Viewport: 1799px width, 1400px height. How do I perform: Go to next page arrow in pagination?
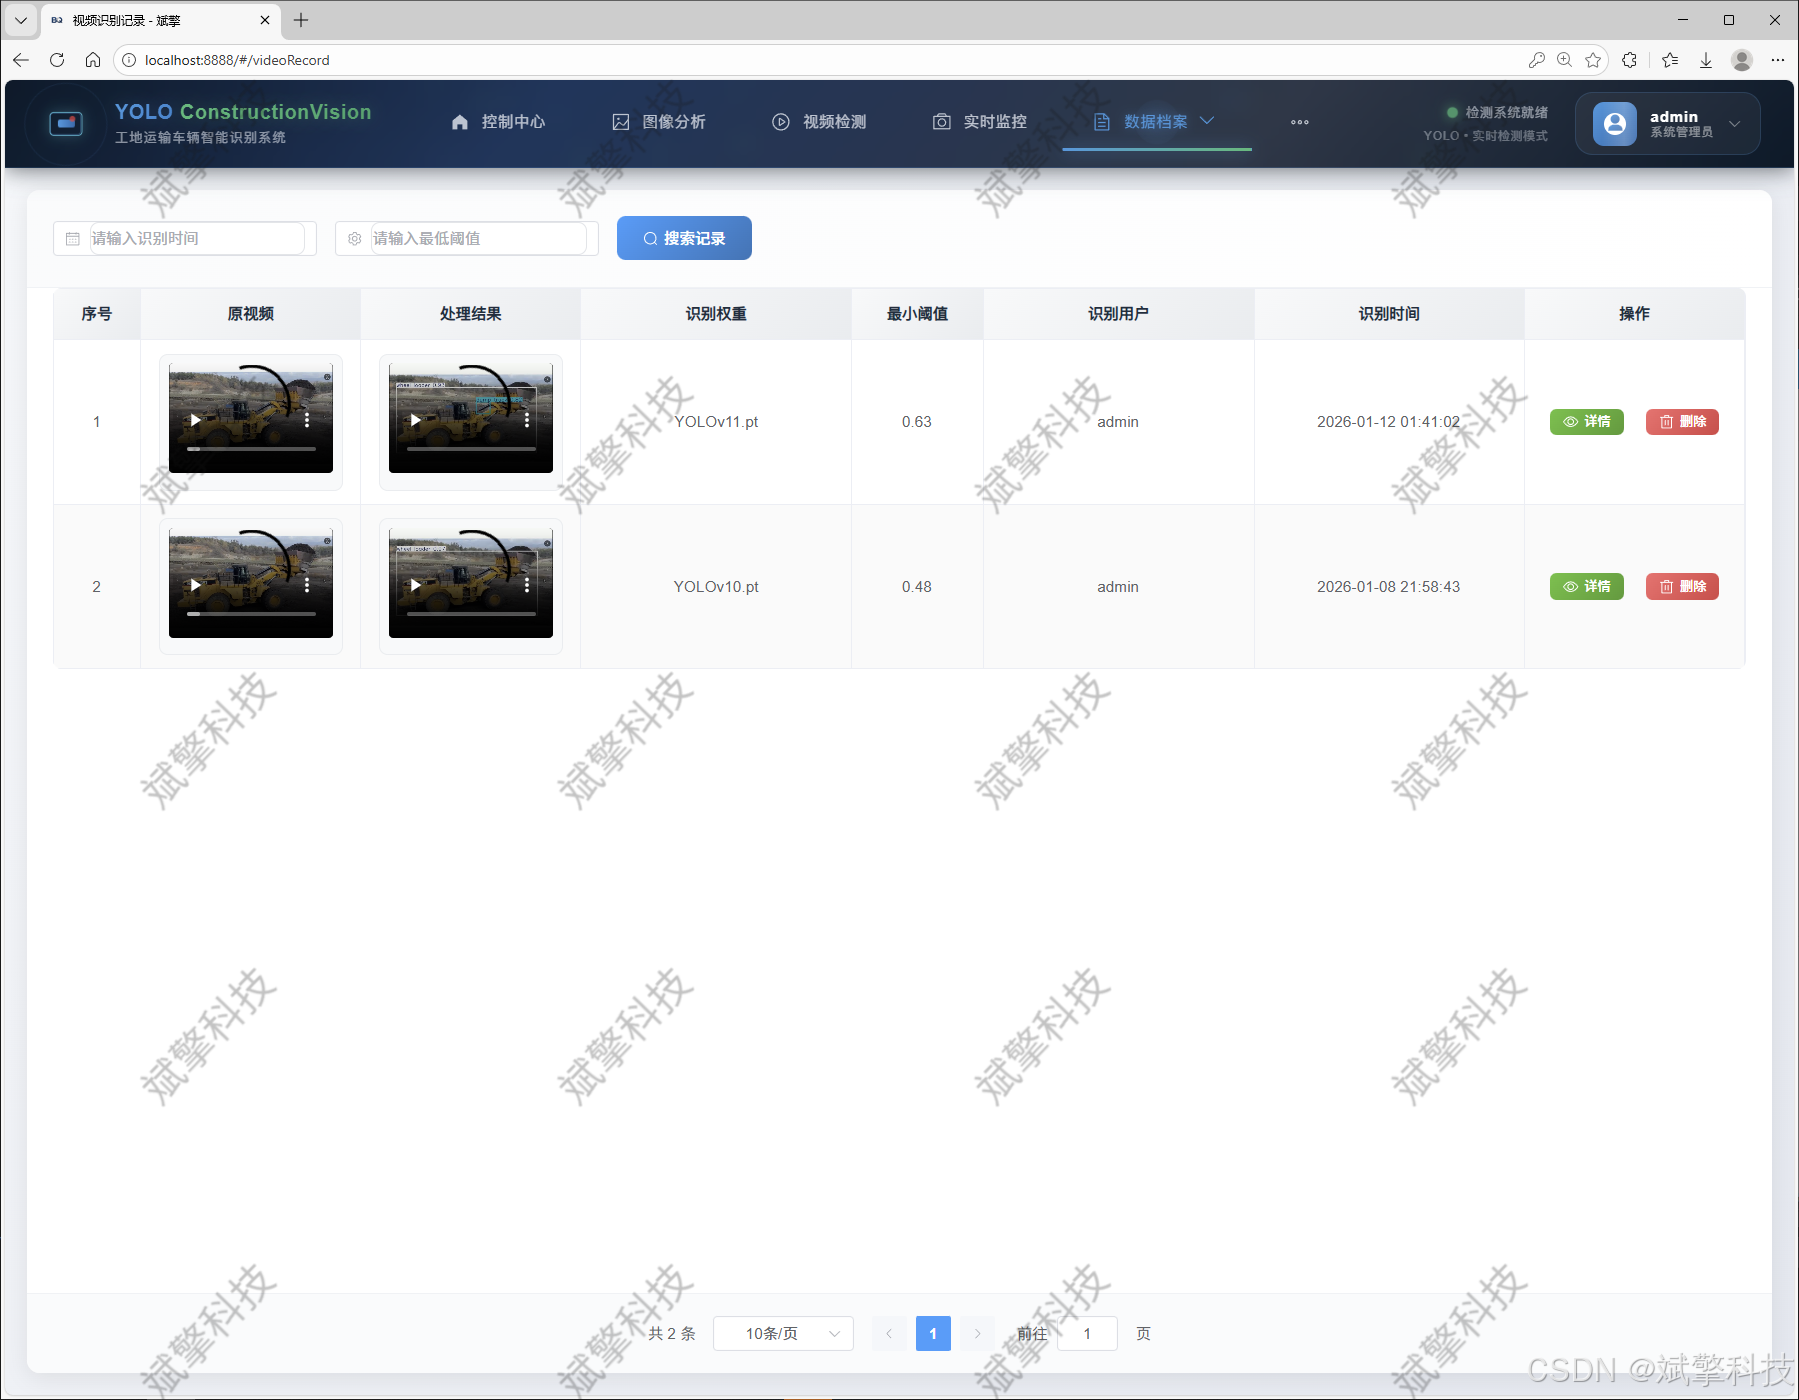click(977, 1333)
